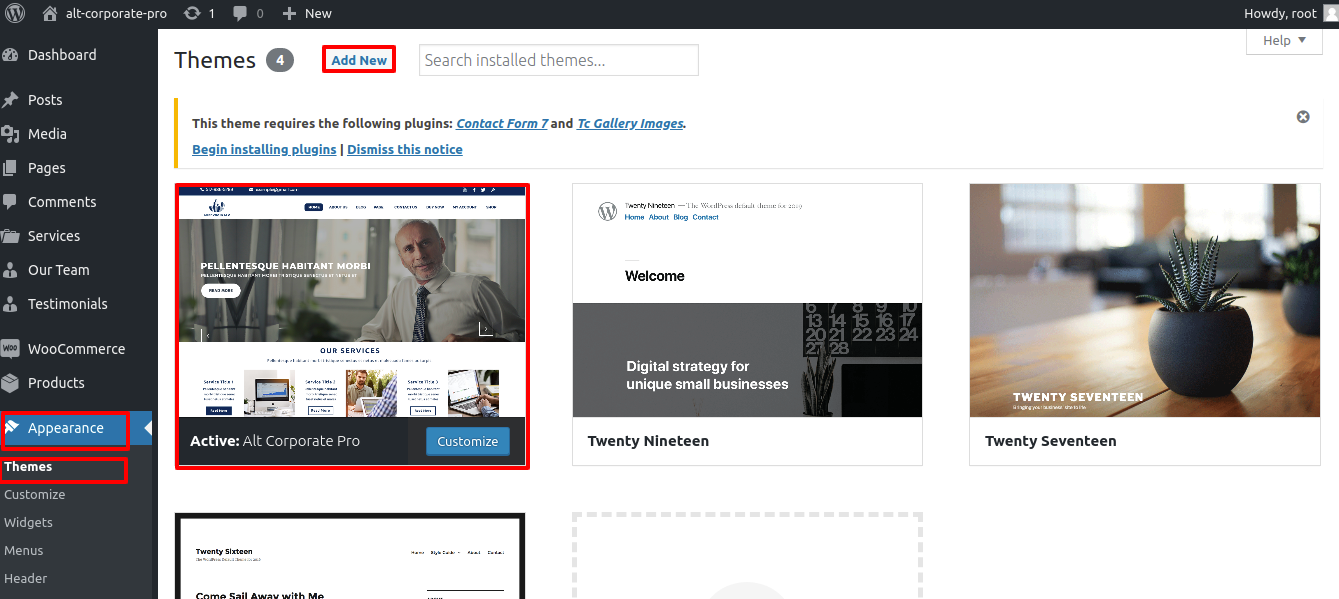Collapse Appearance menu arrow indicator
The height and width of the screenshot is (599, 1339).
point(148,428)
